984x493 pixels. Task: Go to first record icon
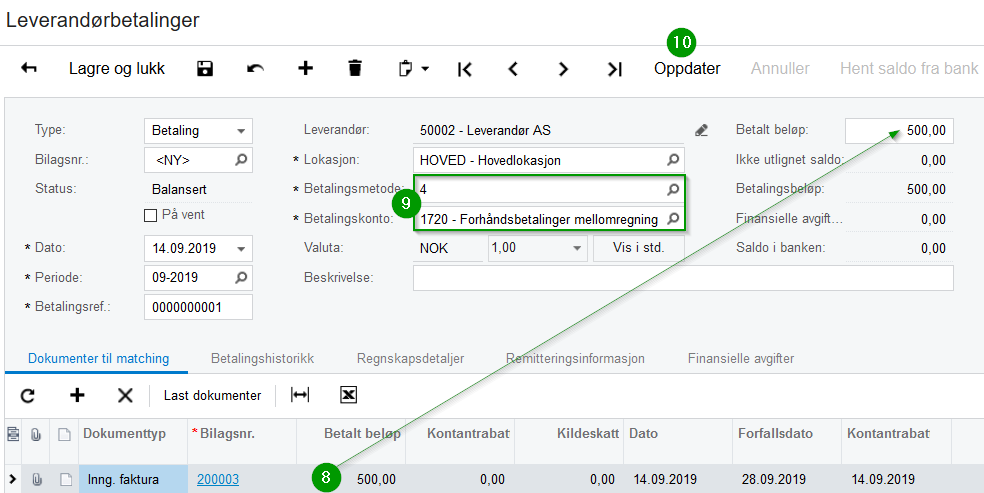[x=464, y=69]
